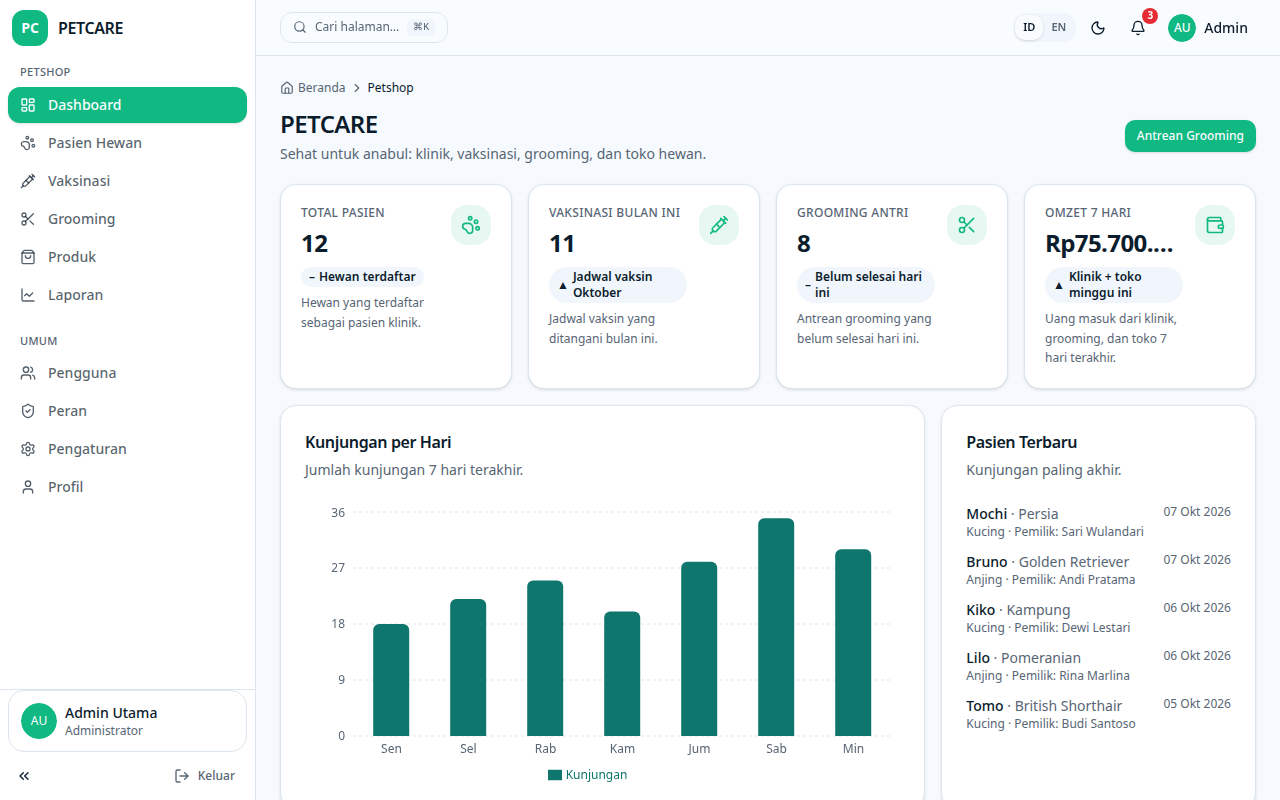The image size is (1280, 800).
Task: Click the PC logo badge in sidebar
Action: point(30,28)
